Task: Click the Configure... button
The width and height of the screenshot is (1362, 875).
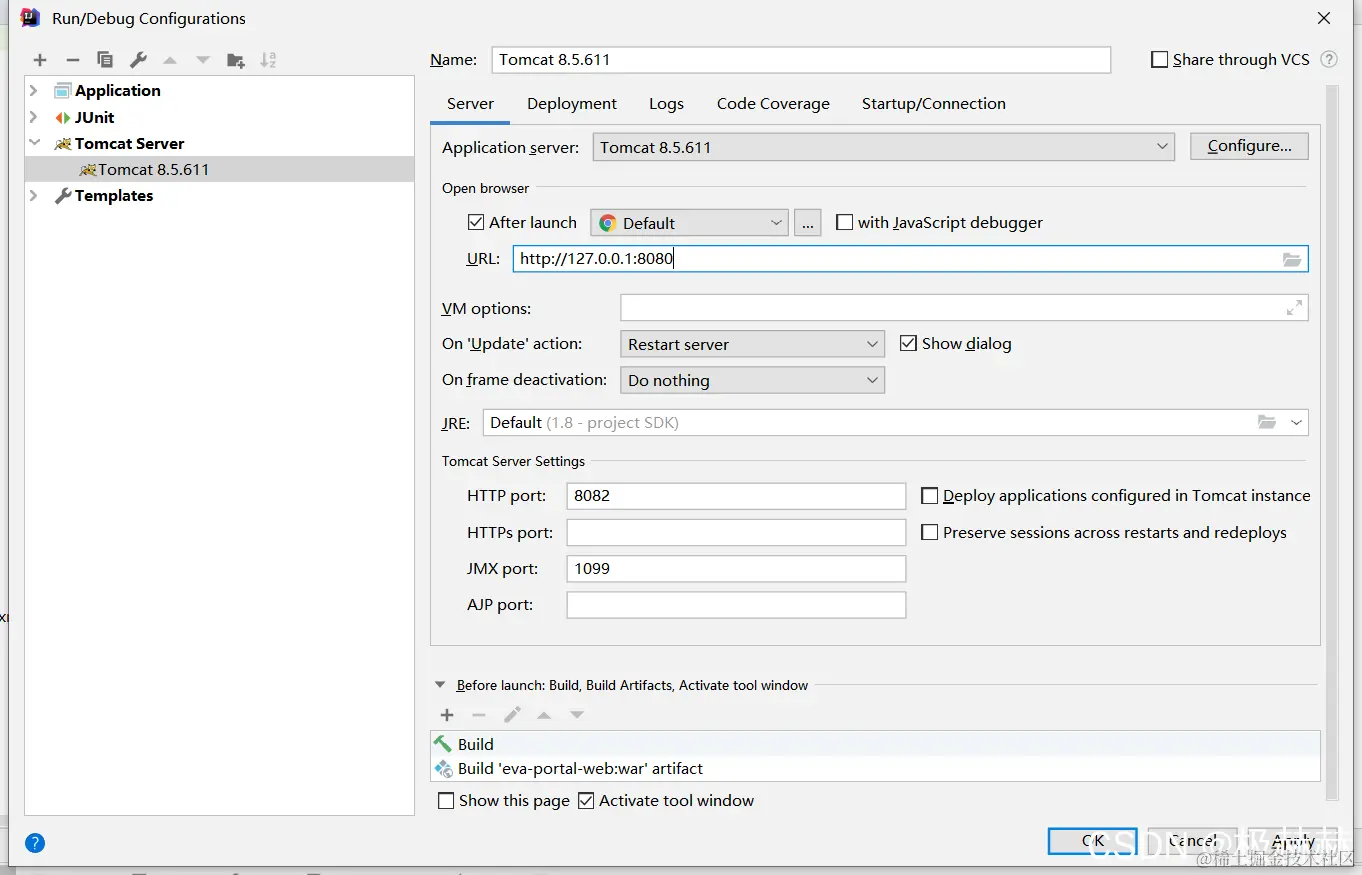Action: click(x=1249, y=146)
